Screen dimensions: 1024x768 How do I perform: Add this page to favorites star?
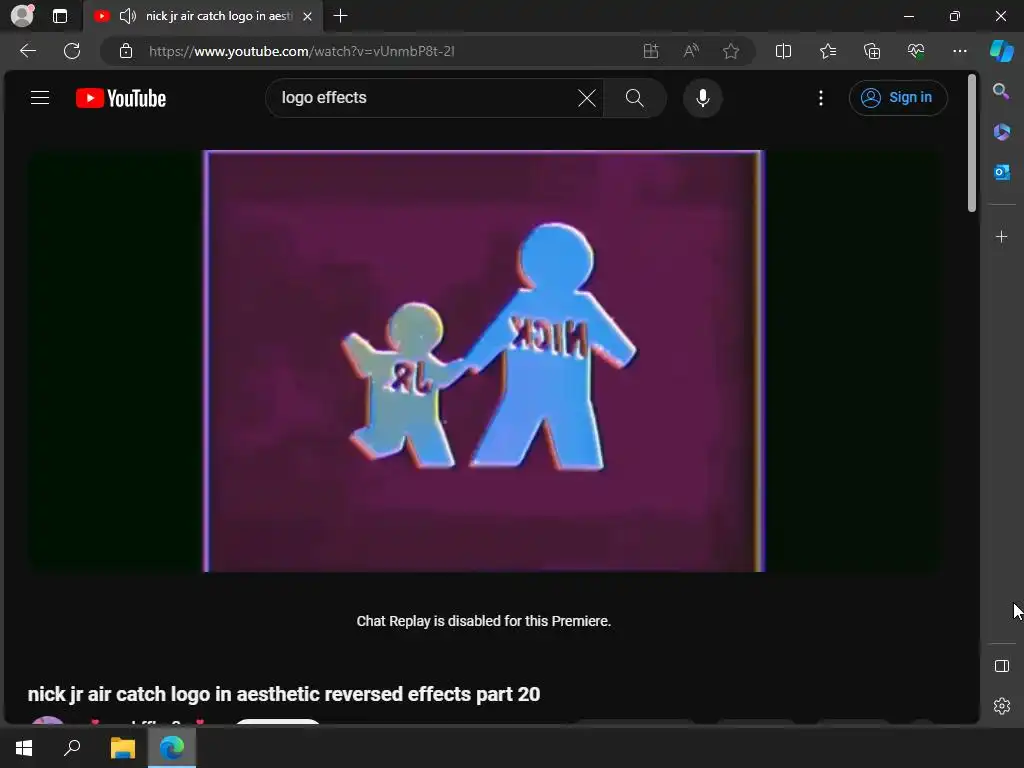click(x=731, y=51)
